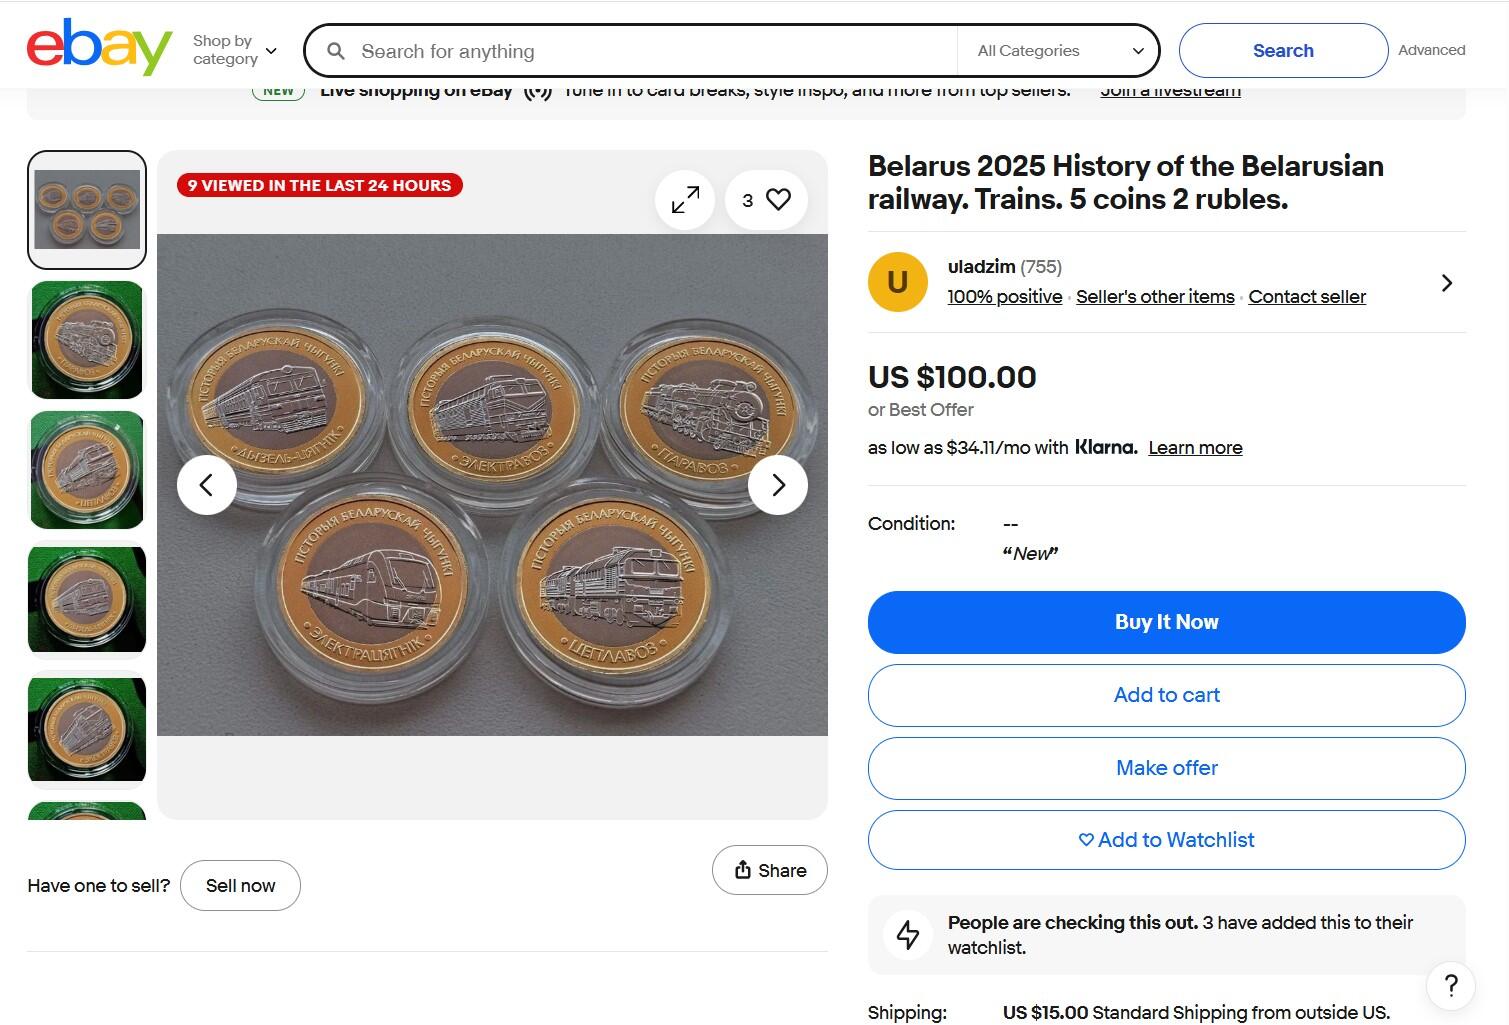Click seller avatar with letter U
The width and height of the screenshot is (1509, 1025).
[x=898, y=282]
